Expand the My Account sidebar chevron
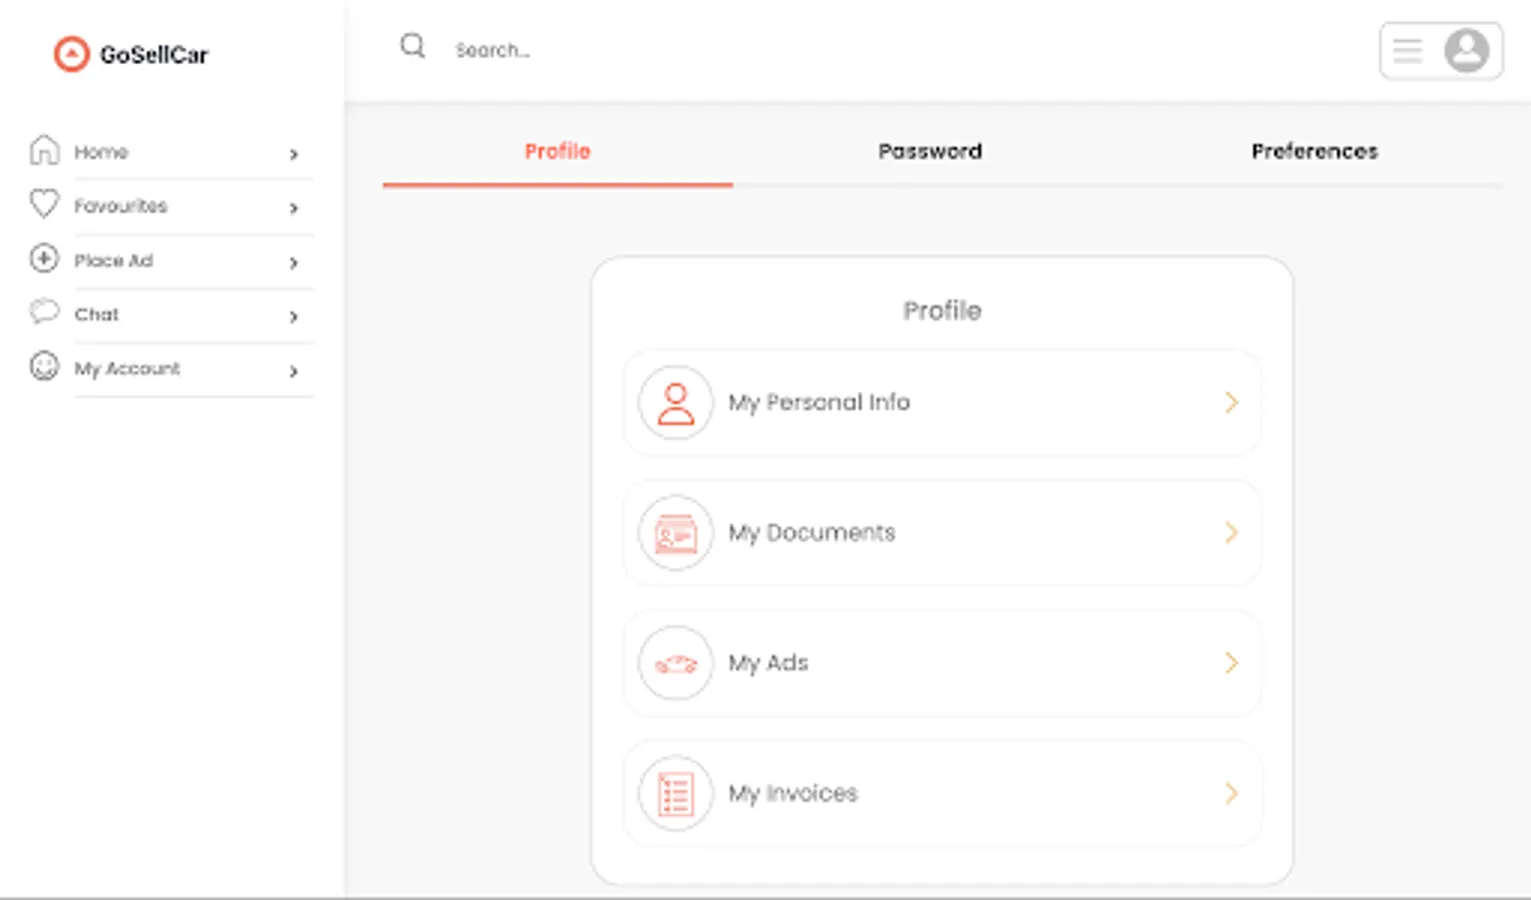Viewport: 1531px width, 900px height. (x=293, y=371)
